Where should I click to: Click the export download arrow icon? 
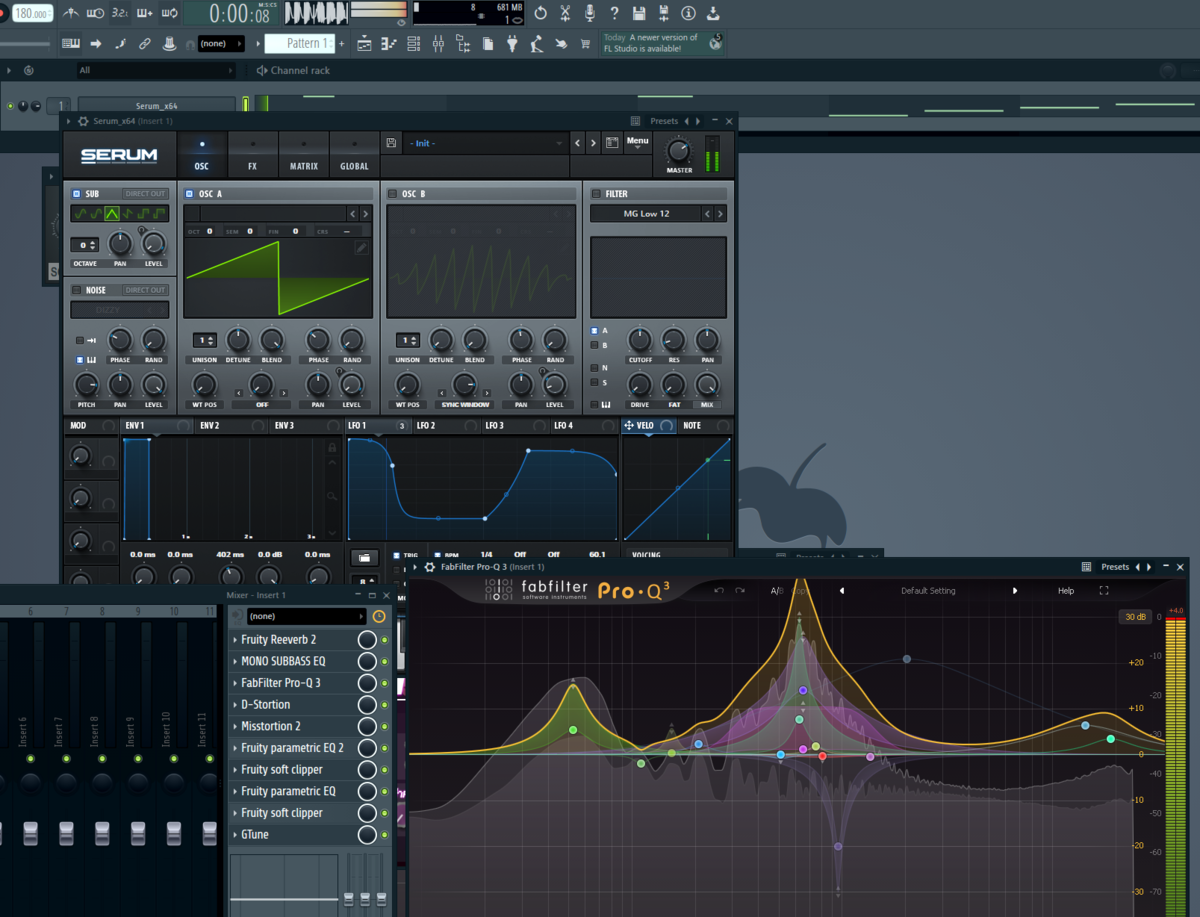point(713,13)
